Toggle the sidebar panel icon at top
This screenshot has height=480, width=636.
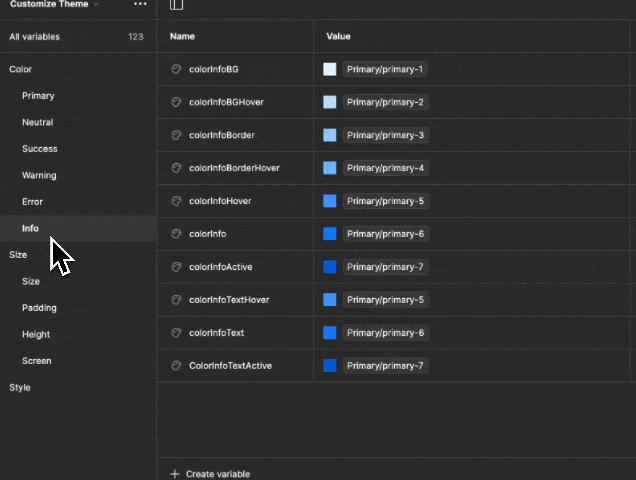coord(176,4)
